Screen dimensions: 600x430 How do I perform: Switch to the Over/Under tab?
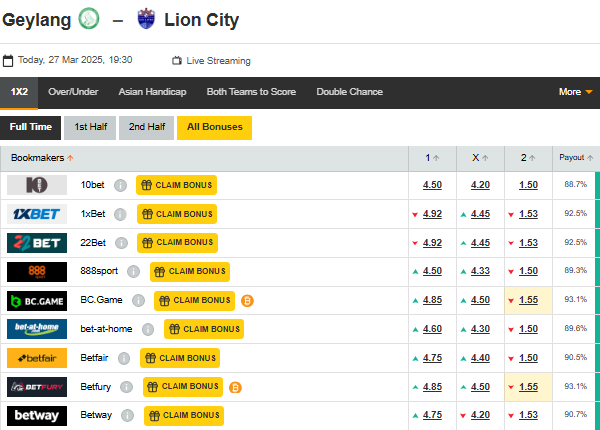73,92
